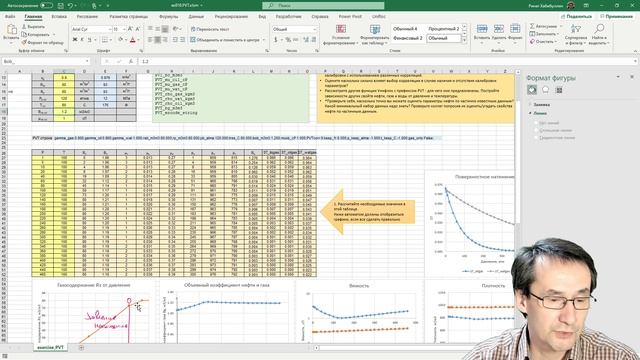Viewport: 640px width, 360px height.
Task: Click Wrap Text (Переносить текст)
Action: click(x=210, y=29)
